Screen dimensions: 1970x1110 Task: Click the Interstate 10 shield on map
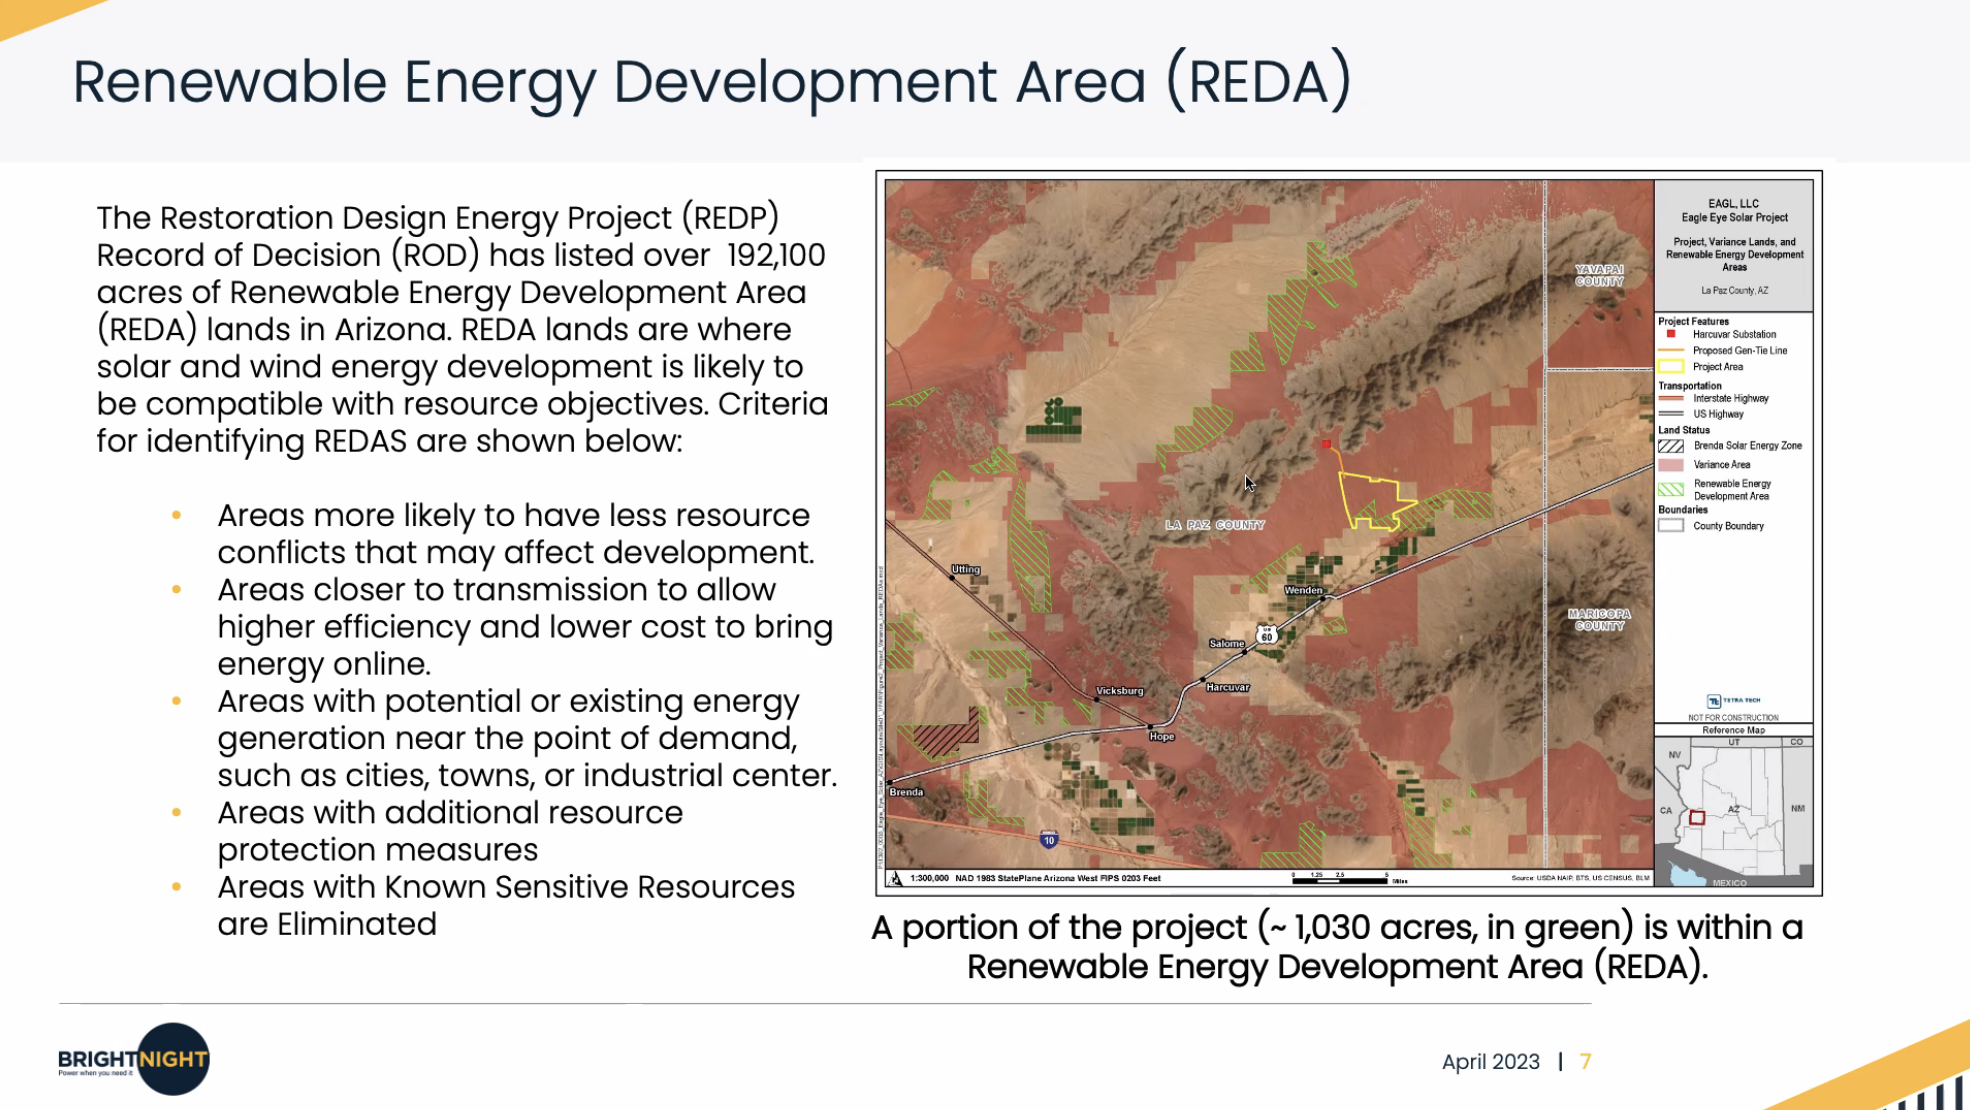tap(1049, 839)
